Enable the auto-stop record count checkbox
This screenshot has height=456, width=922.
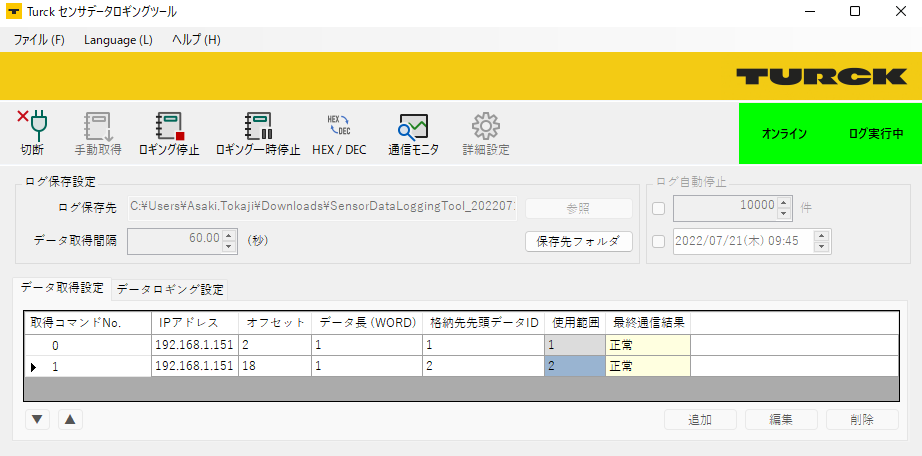(658, 208)
